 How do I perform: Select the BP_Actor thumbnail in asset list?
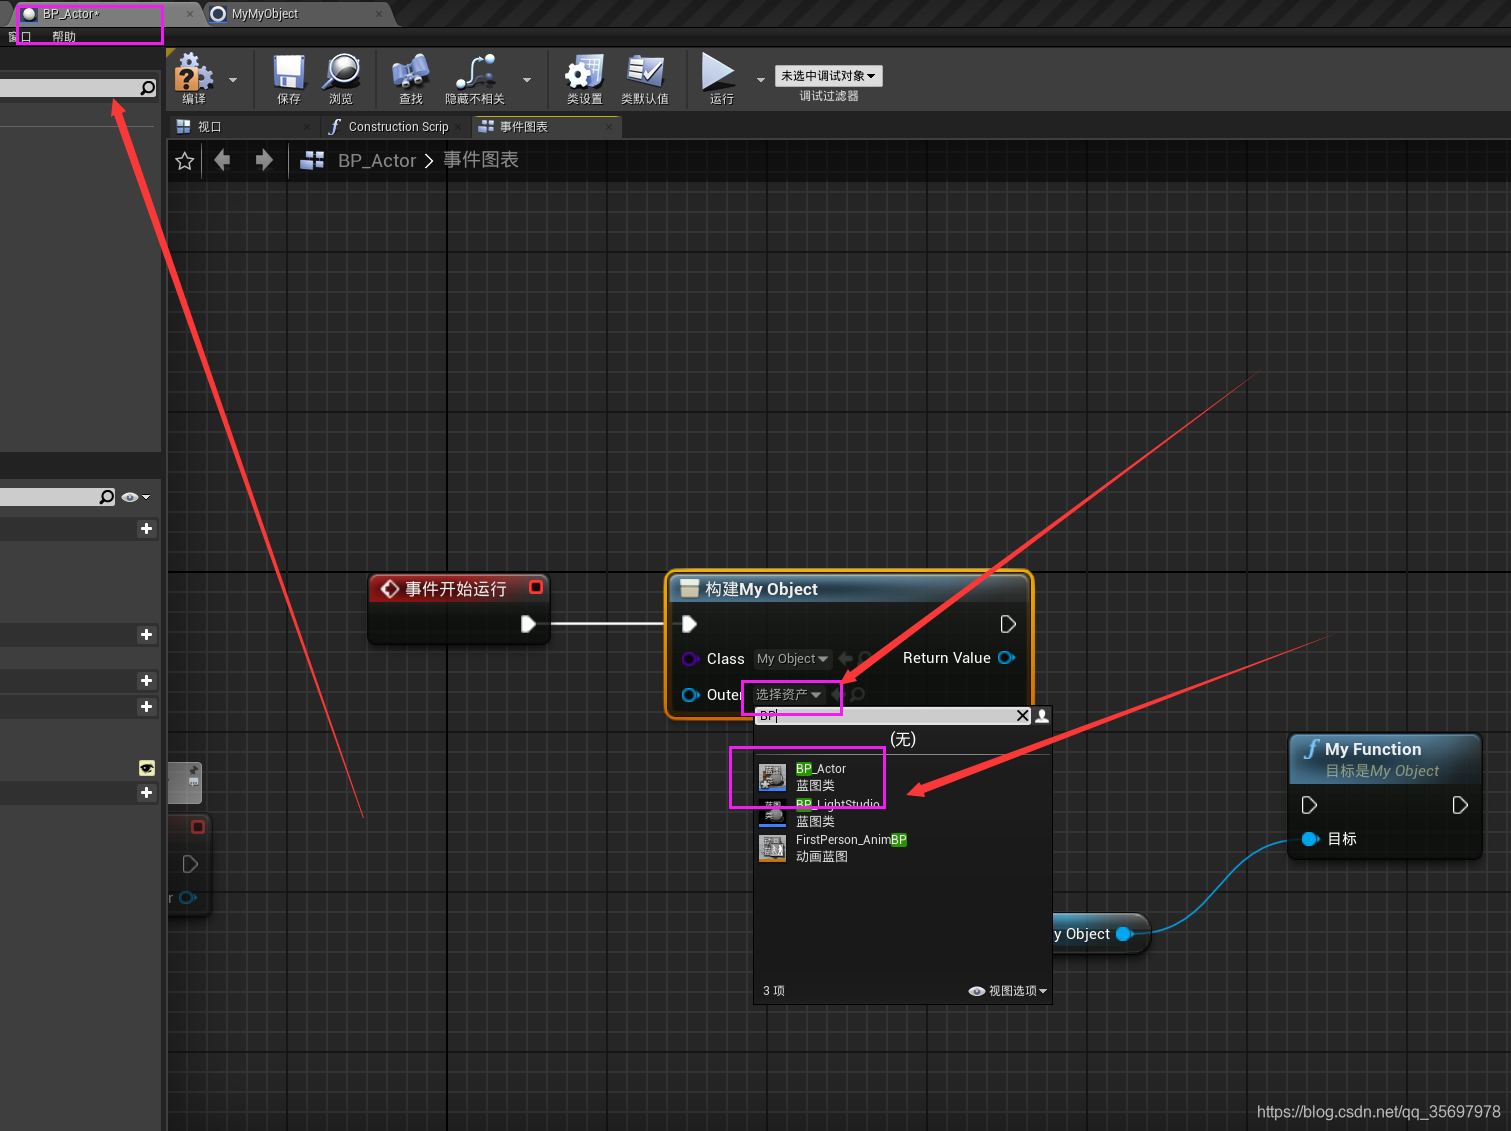point(773,777)
